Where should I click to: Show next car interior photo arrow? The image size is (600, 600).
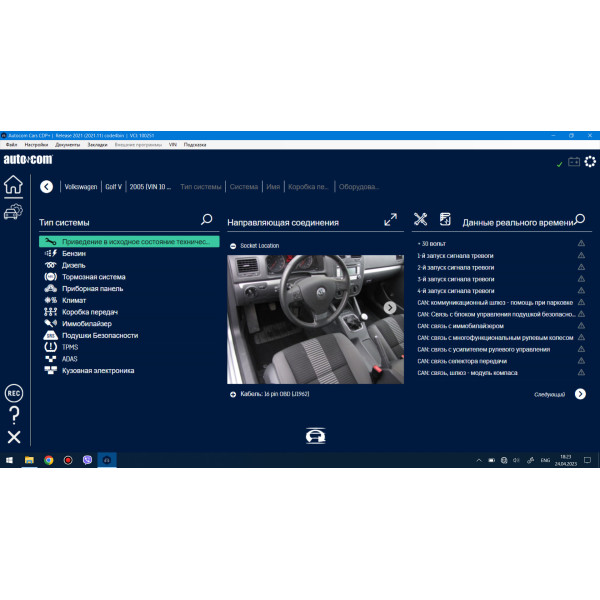click(x=390, y=308)
